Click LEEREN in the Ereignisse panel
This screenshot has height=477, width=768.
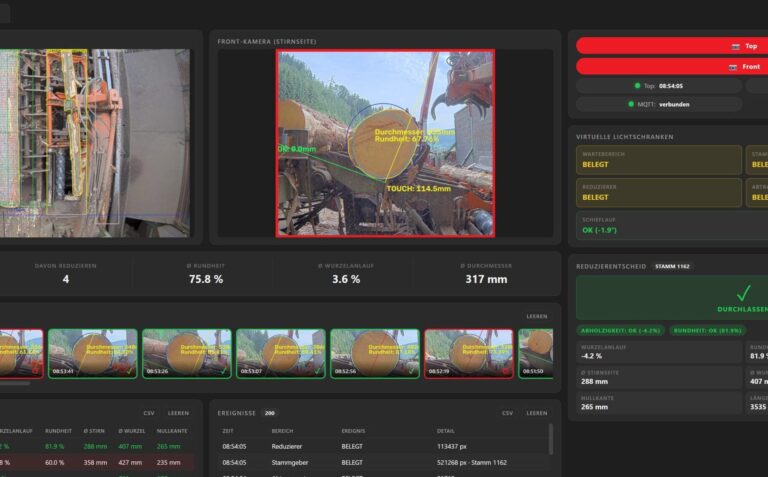[x=537, y=413]
